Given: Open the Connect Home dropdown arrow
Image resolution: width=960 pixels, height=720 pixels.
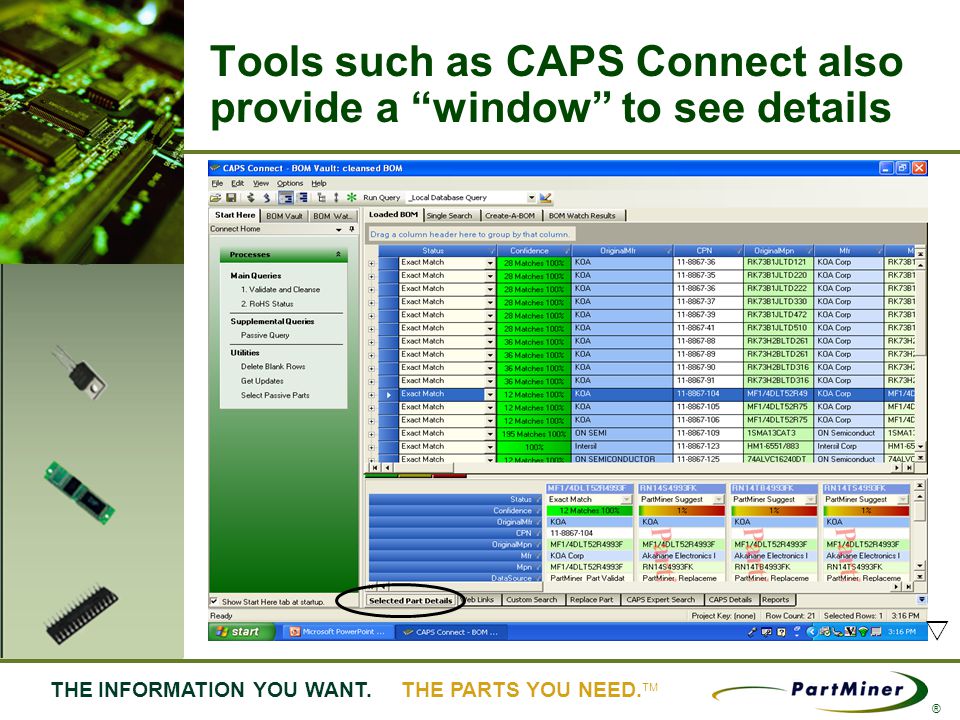Looking at the screenshot, I should pos(339,229).
